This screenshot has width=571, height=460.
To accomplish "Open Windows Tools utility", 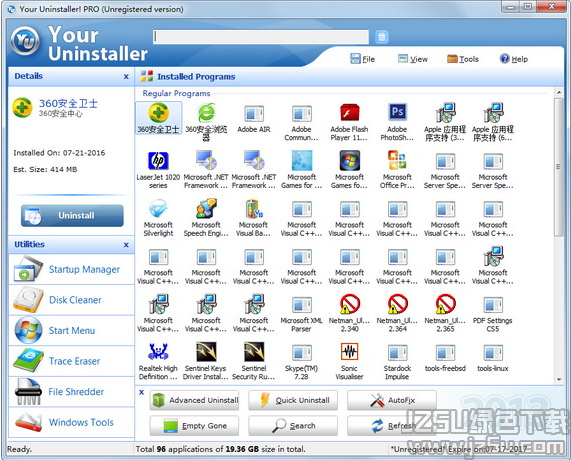I will point(71,422).
